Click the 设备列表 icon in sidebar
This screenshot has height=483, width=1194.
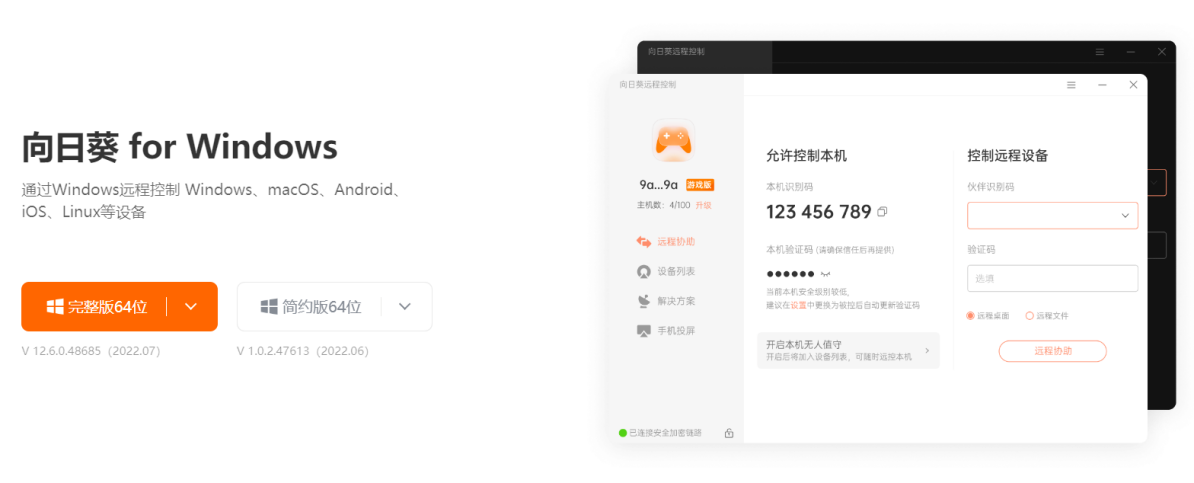pos(643,271)
